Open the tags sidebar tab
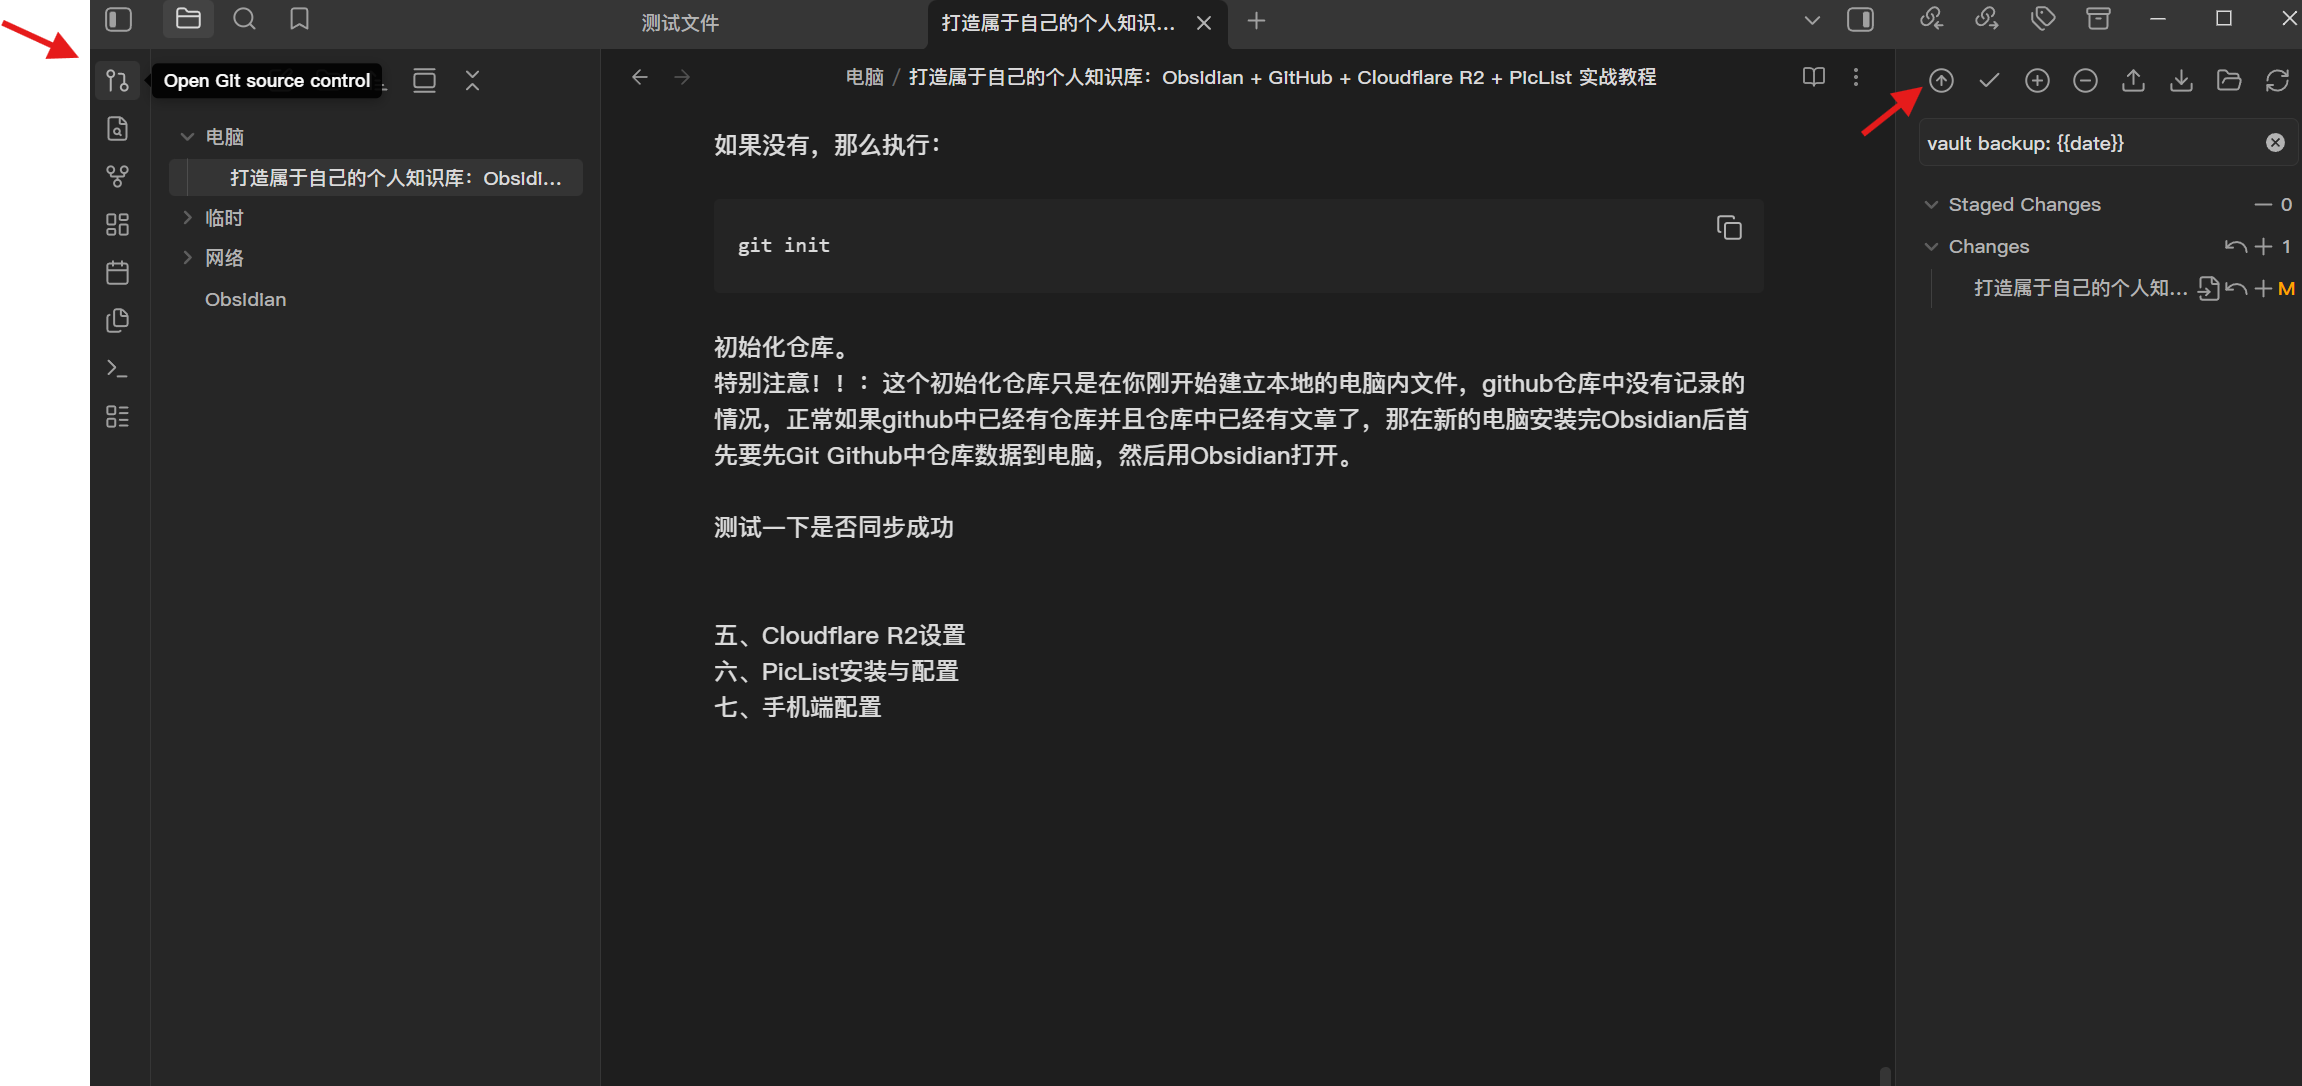The width and height of the screenshot is (2302, 1086). [2042, 19]
